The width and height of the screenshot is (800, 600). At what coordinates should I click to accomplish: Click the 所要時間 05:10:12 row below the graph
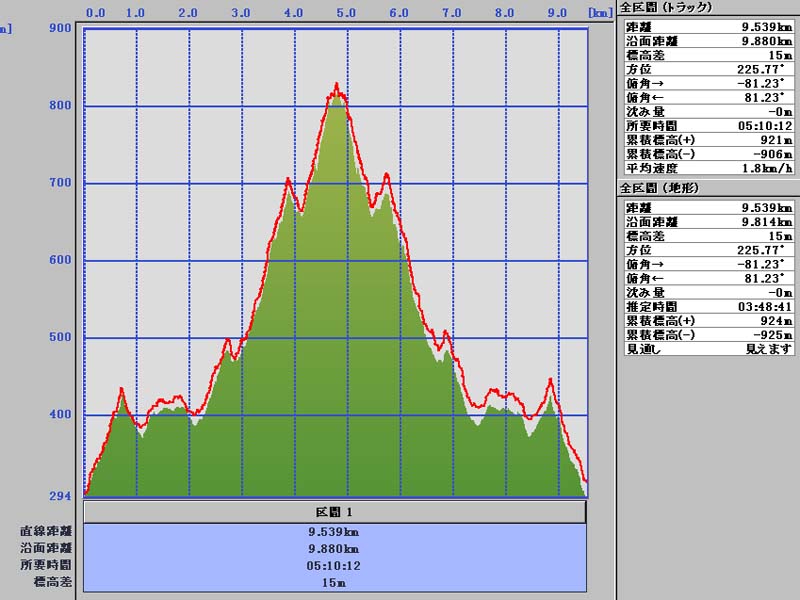pos(334,565)
